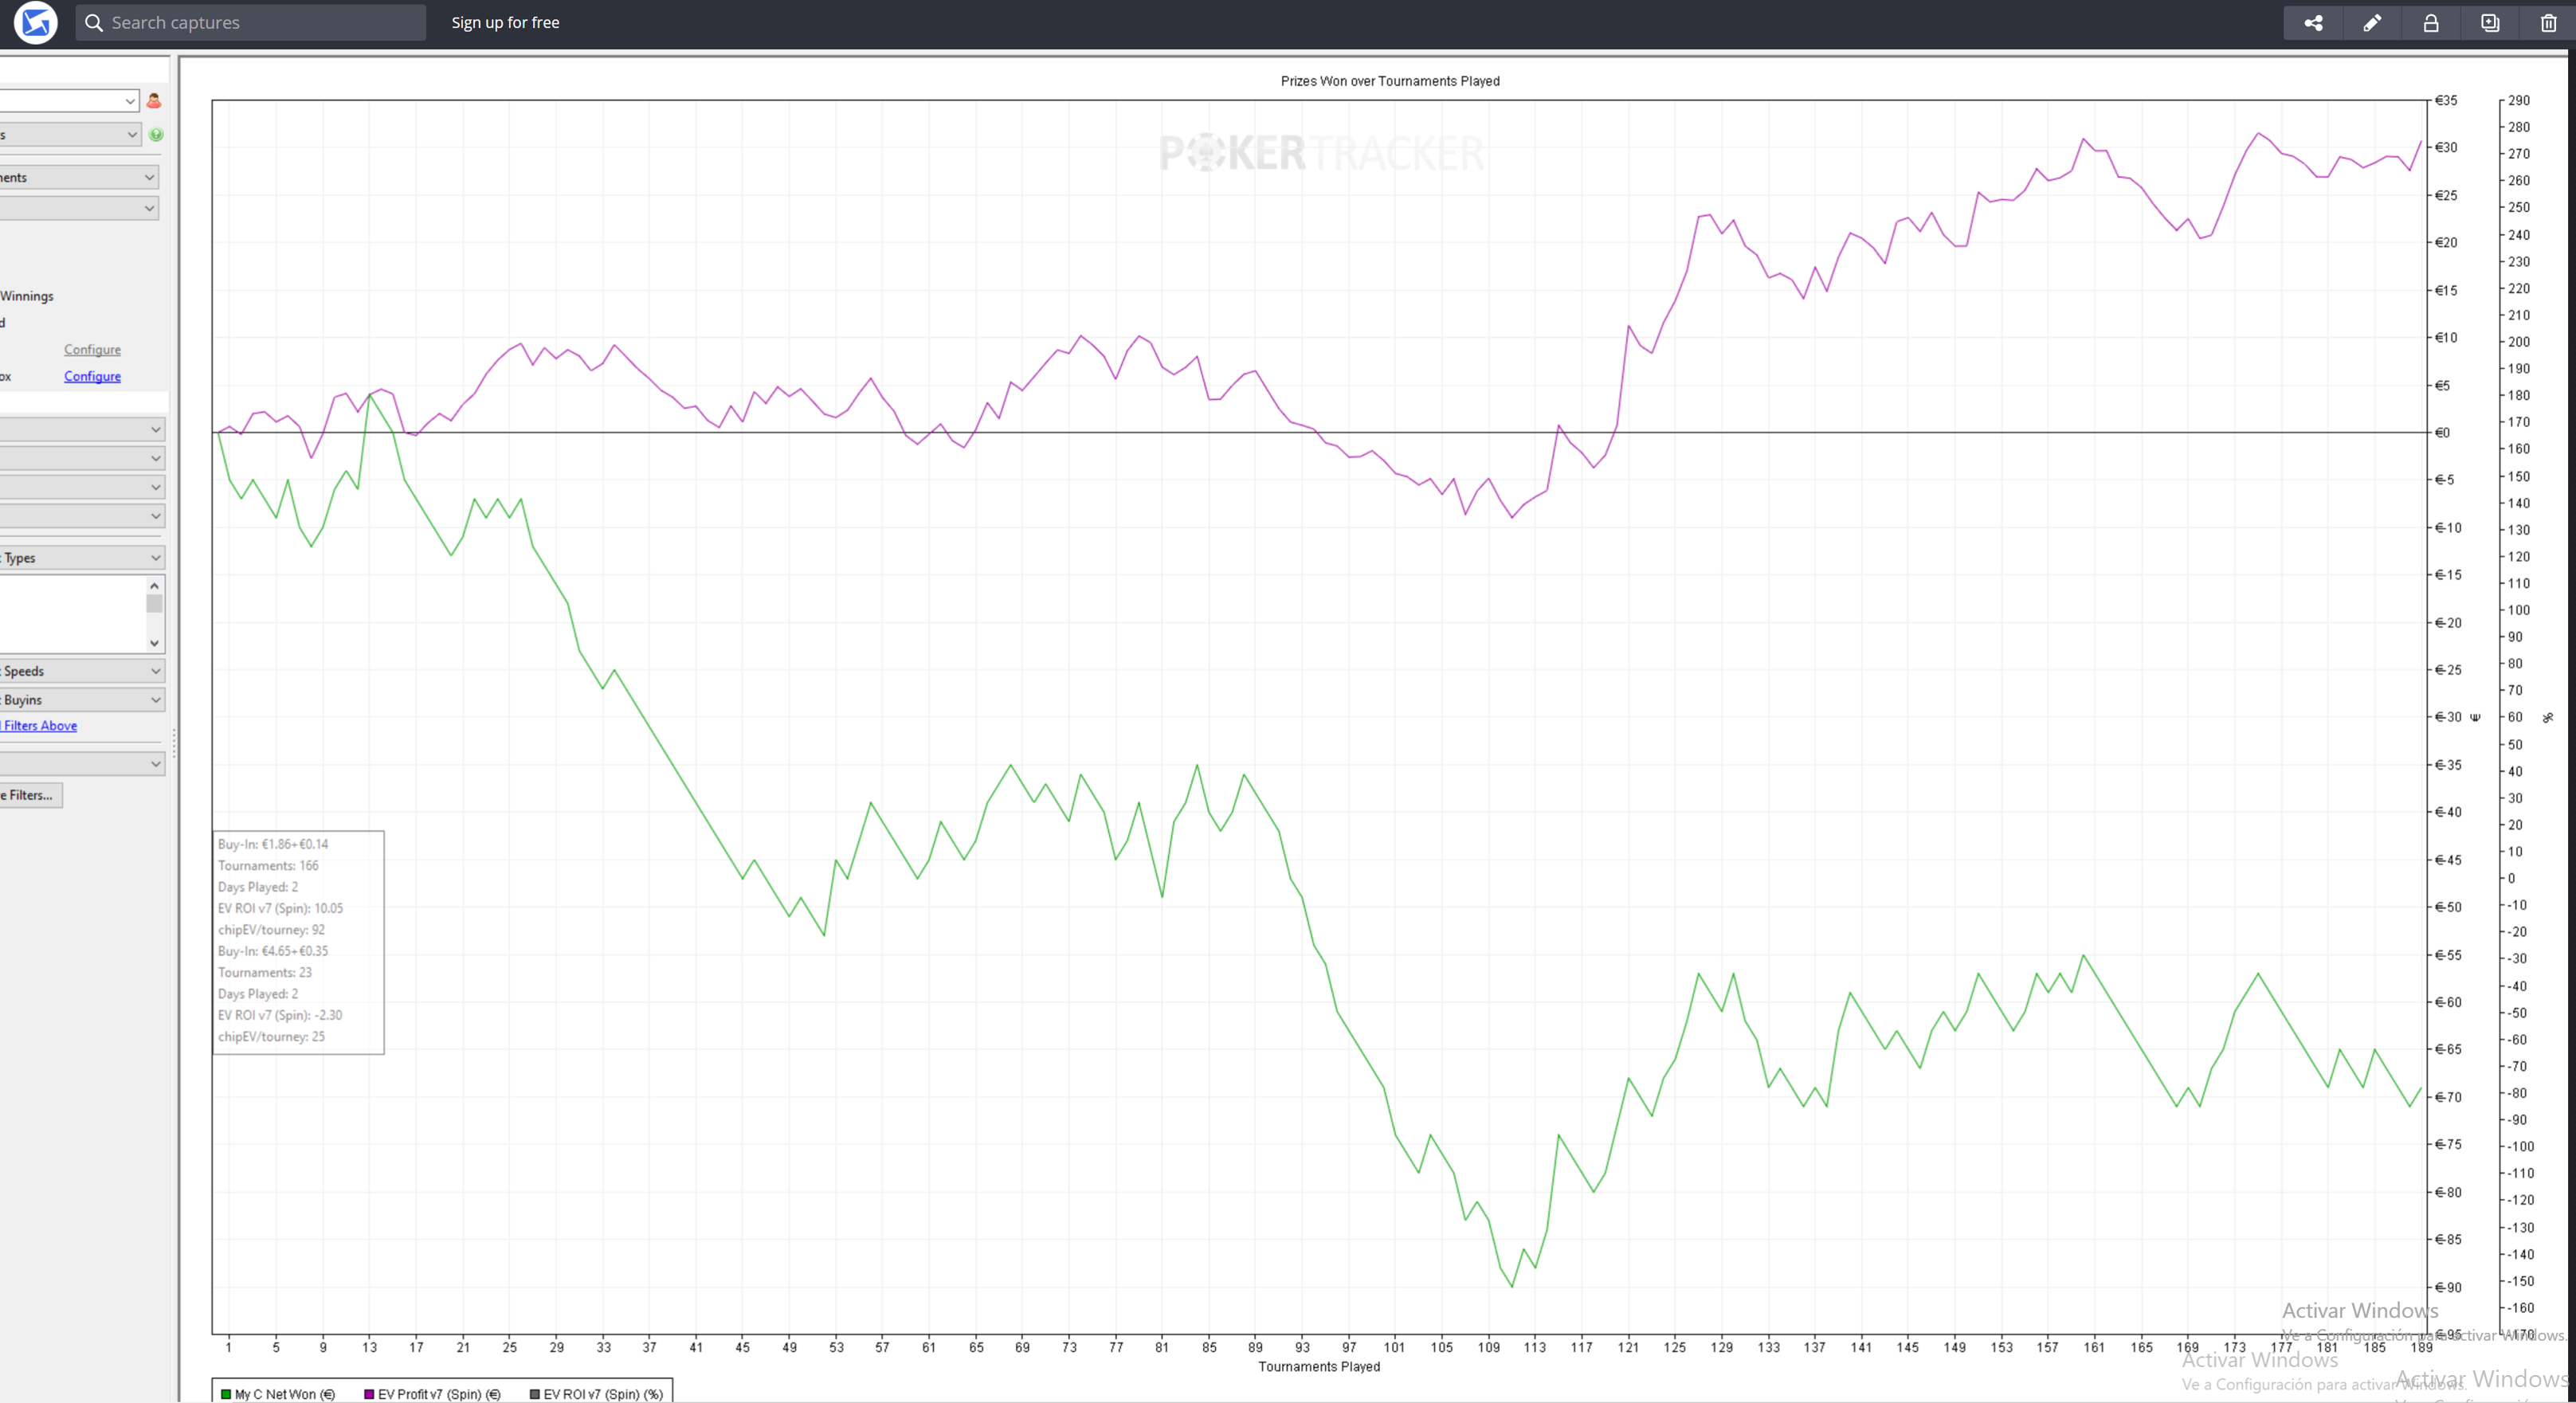2576x1403 pixels.
Task: Click the padlock privacy icon
Action: coord(2431,23)
